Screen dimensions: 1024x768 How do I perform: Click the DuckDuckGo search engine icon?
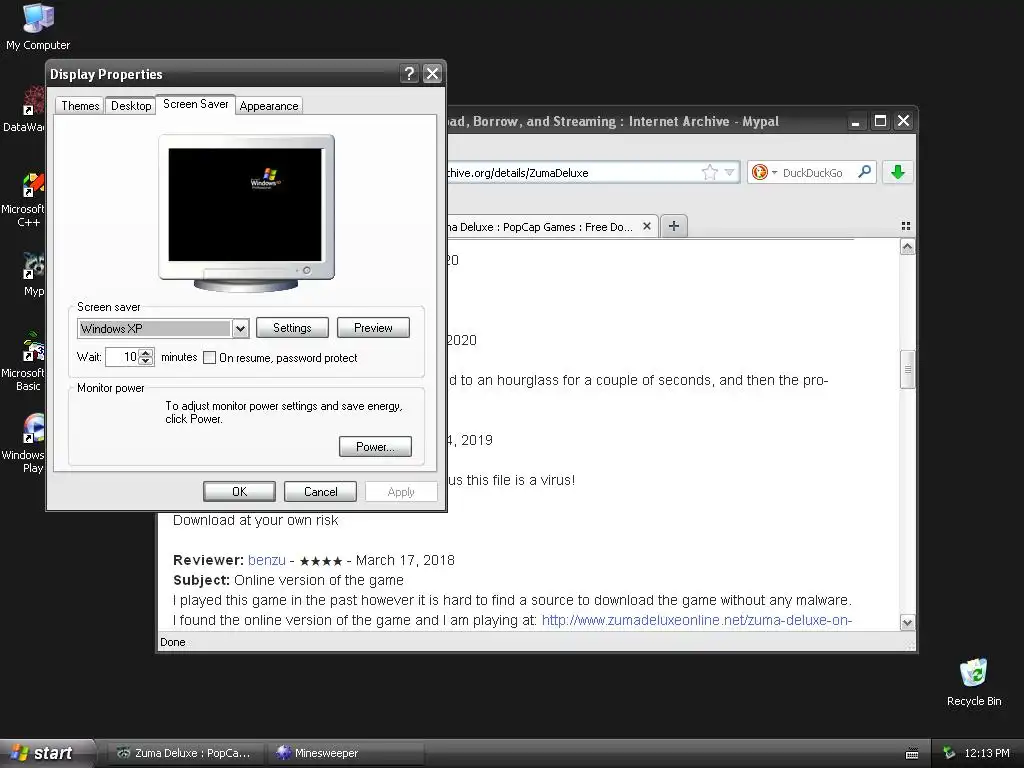(x=760, y=172)
